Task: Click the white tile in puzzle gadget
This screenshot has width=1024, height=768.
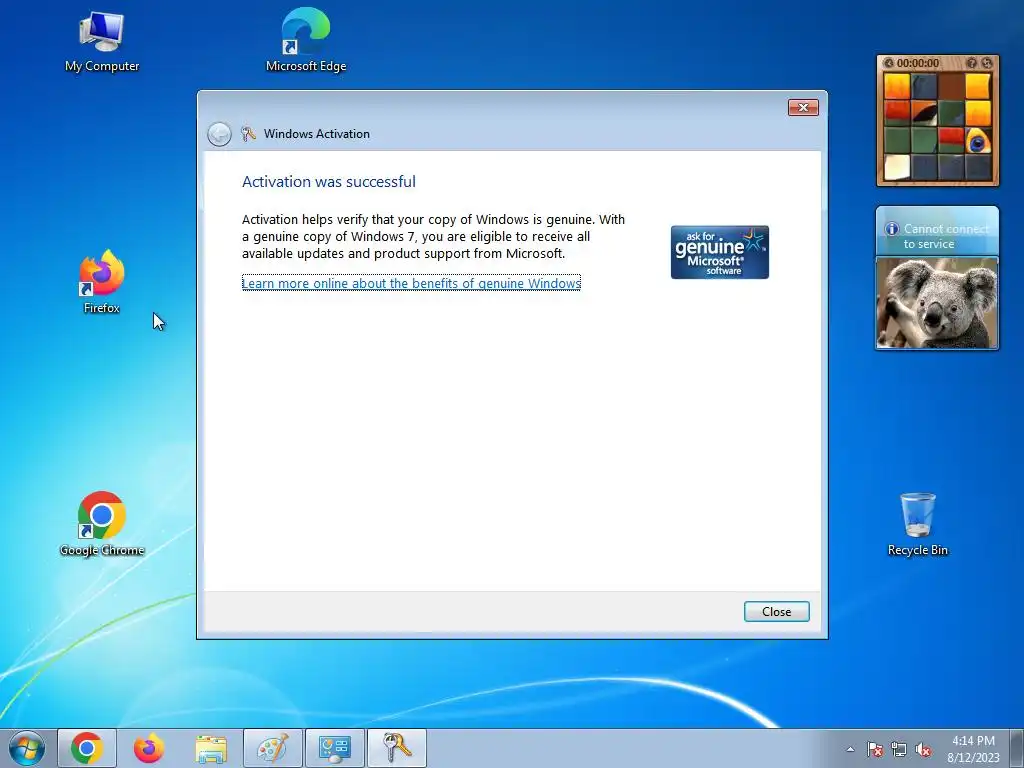Action: pos(897,167)
